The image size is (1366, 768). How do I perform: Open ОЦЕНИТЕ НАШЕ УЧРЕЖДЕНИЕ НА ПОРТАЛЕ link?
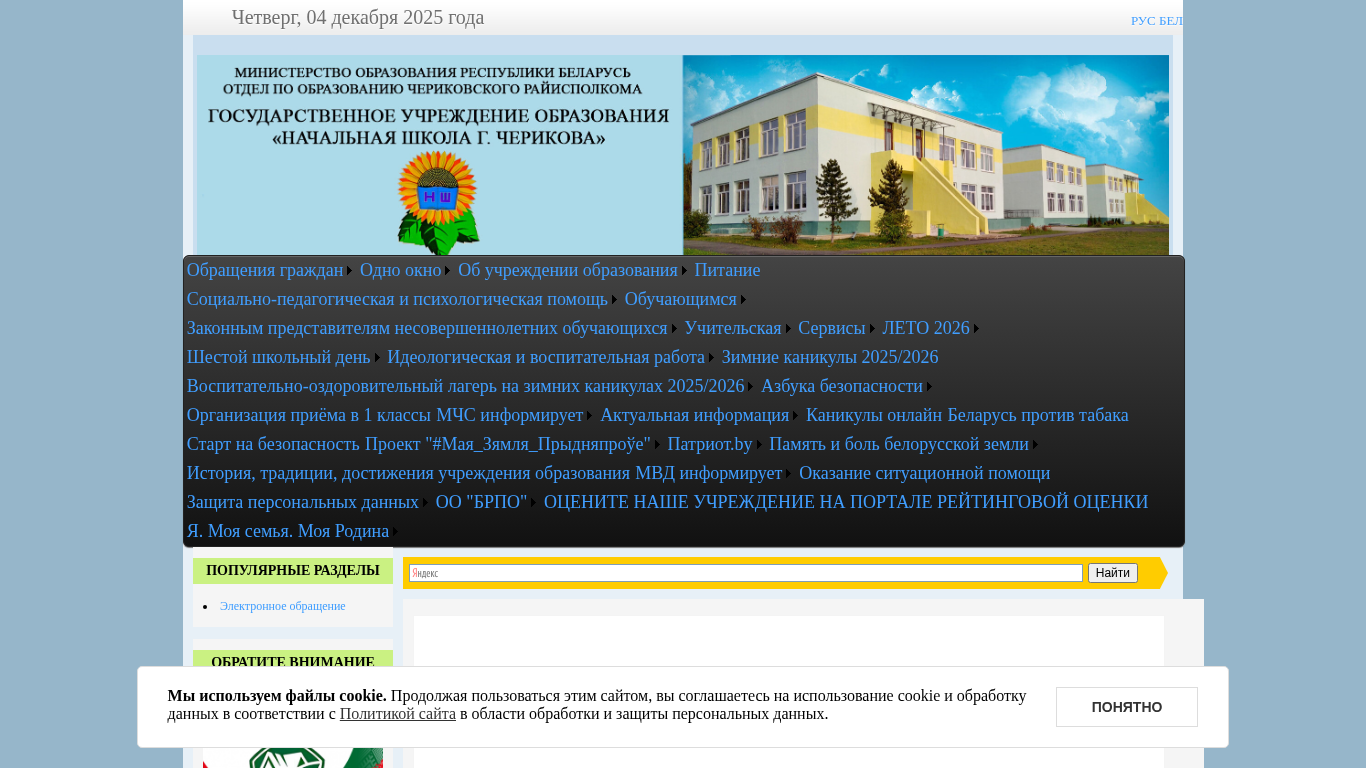pyautogui.click(x=846, y=502)
